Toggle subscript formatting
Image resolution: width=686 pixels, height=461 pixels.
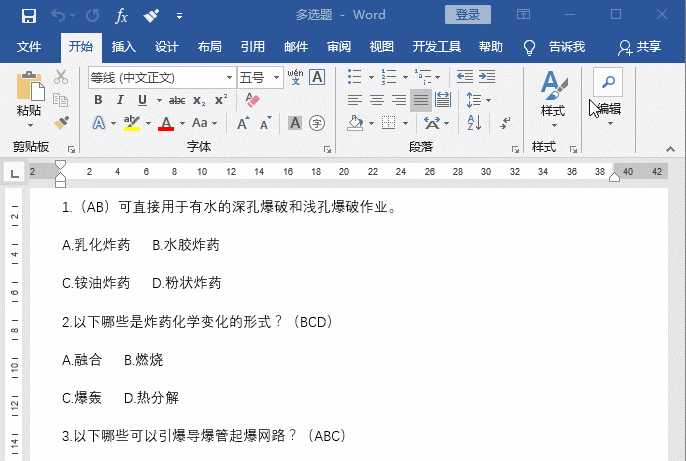(x=199, y=101)
